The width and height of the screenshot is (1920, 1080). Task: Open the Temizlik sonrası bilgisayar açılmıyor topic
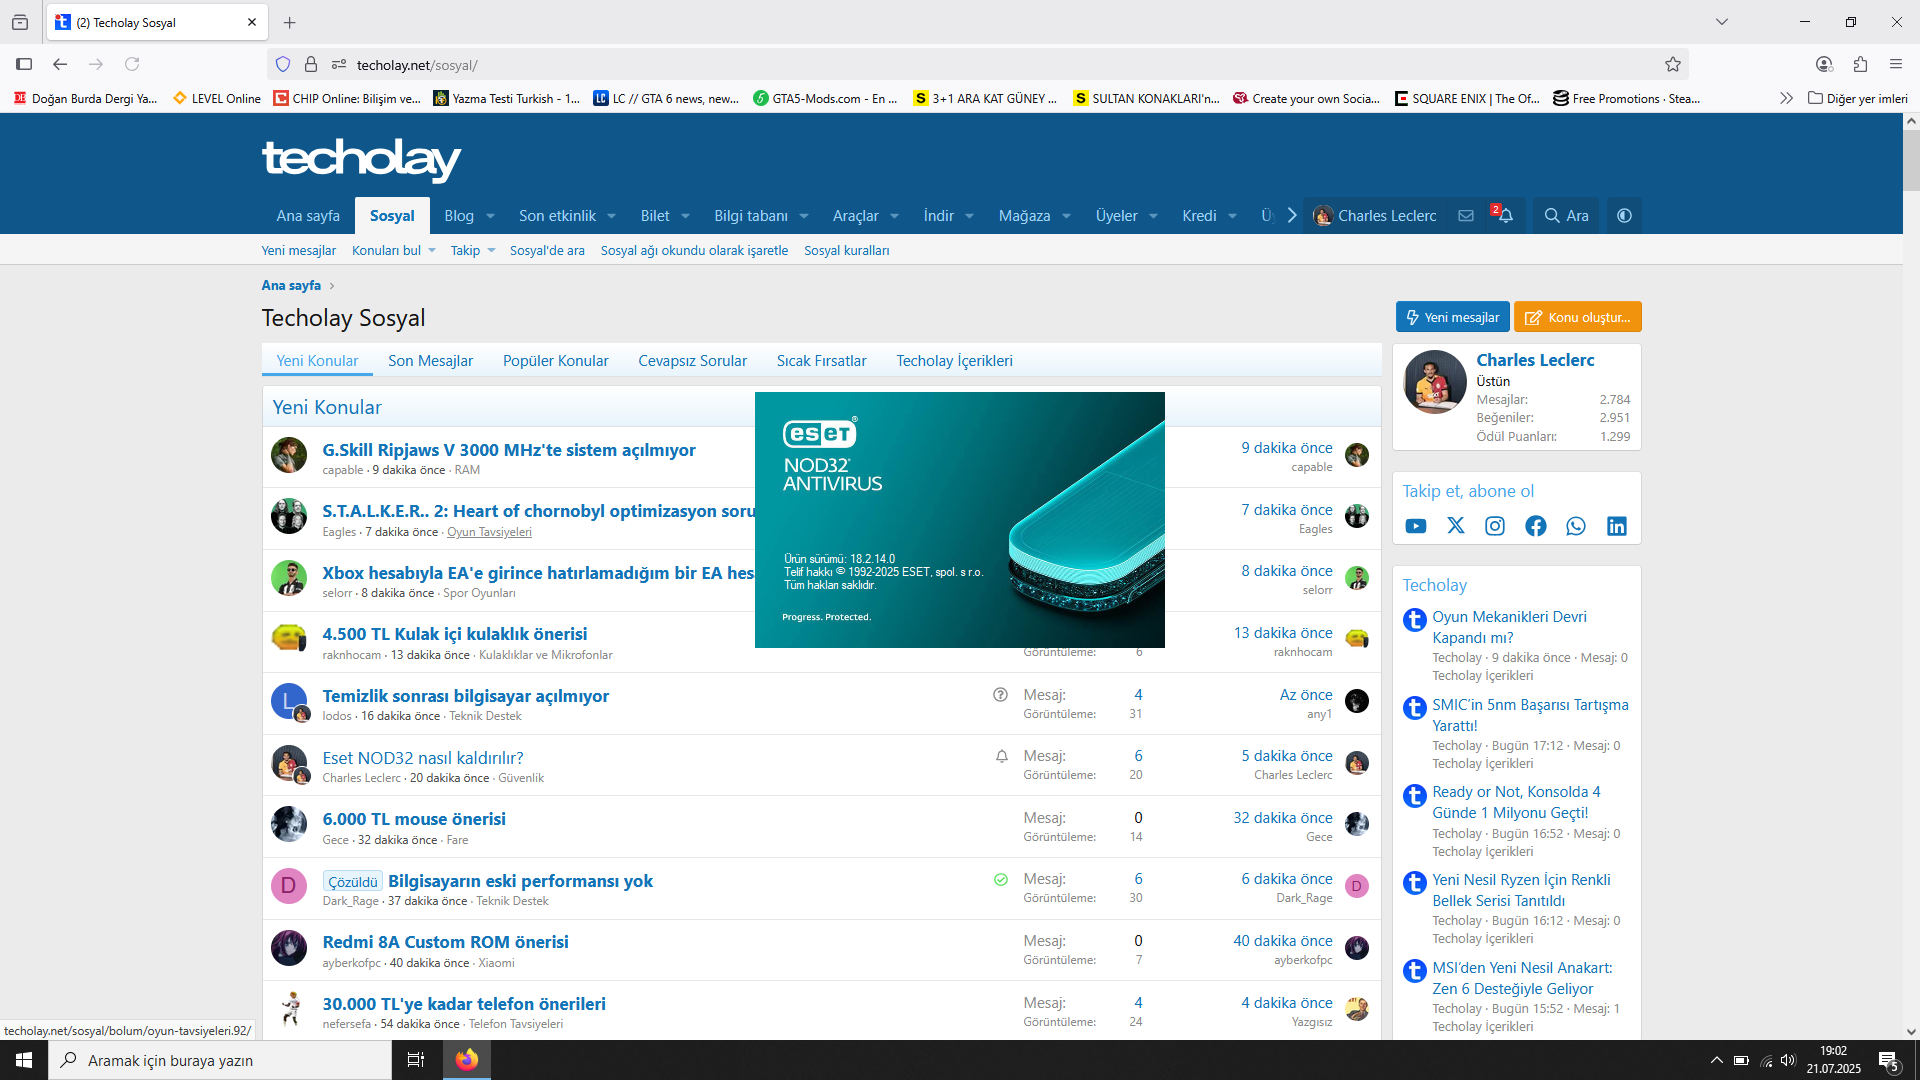(x=465, y=696)
